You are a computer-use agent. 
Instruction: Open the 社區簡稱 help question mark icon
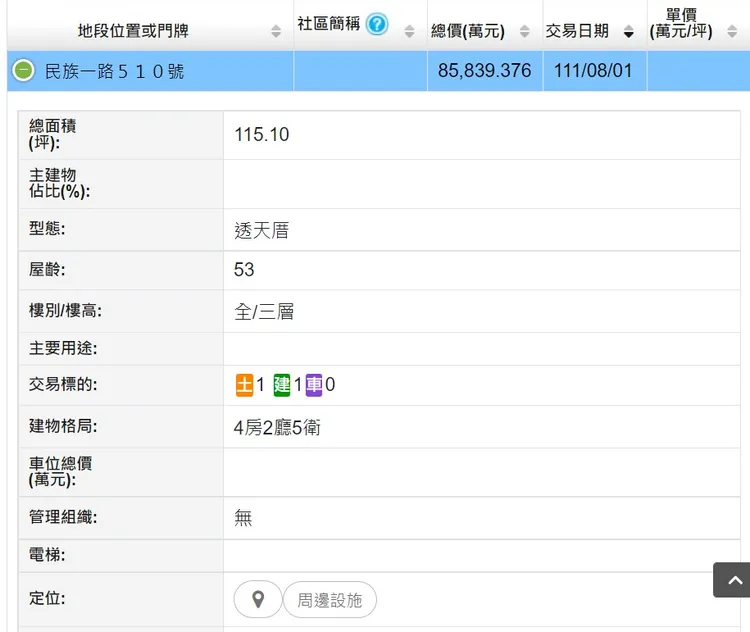pos(377,24)
